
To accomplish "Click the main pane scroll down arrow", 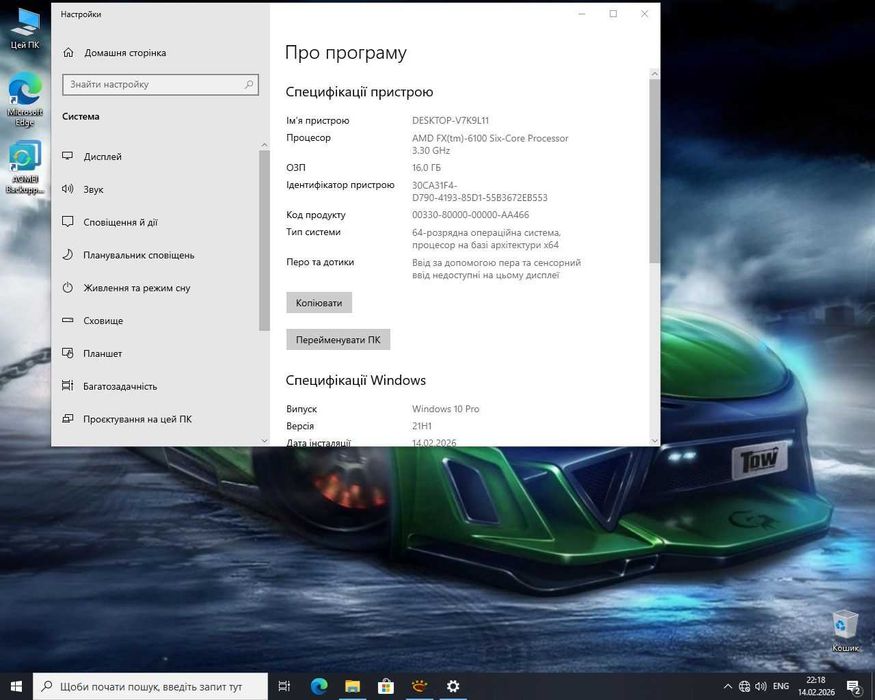I will (655, 440).
